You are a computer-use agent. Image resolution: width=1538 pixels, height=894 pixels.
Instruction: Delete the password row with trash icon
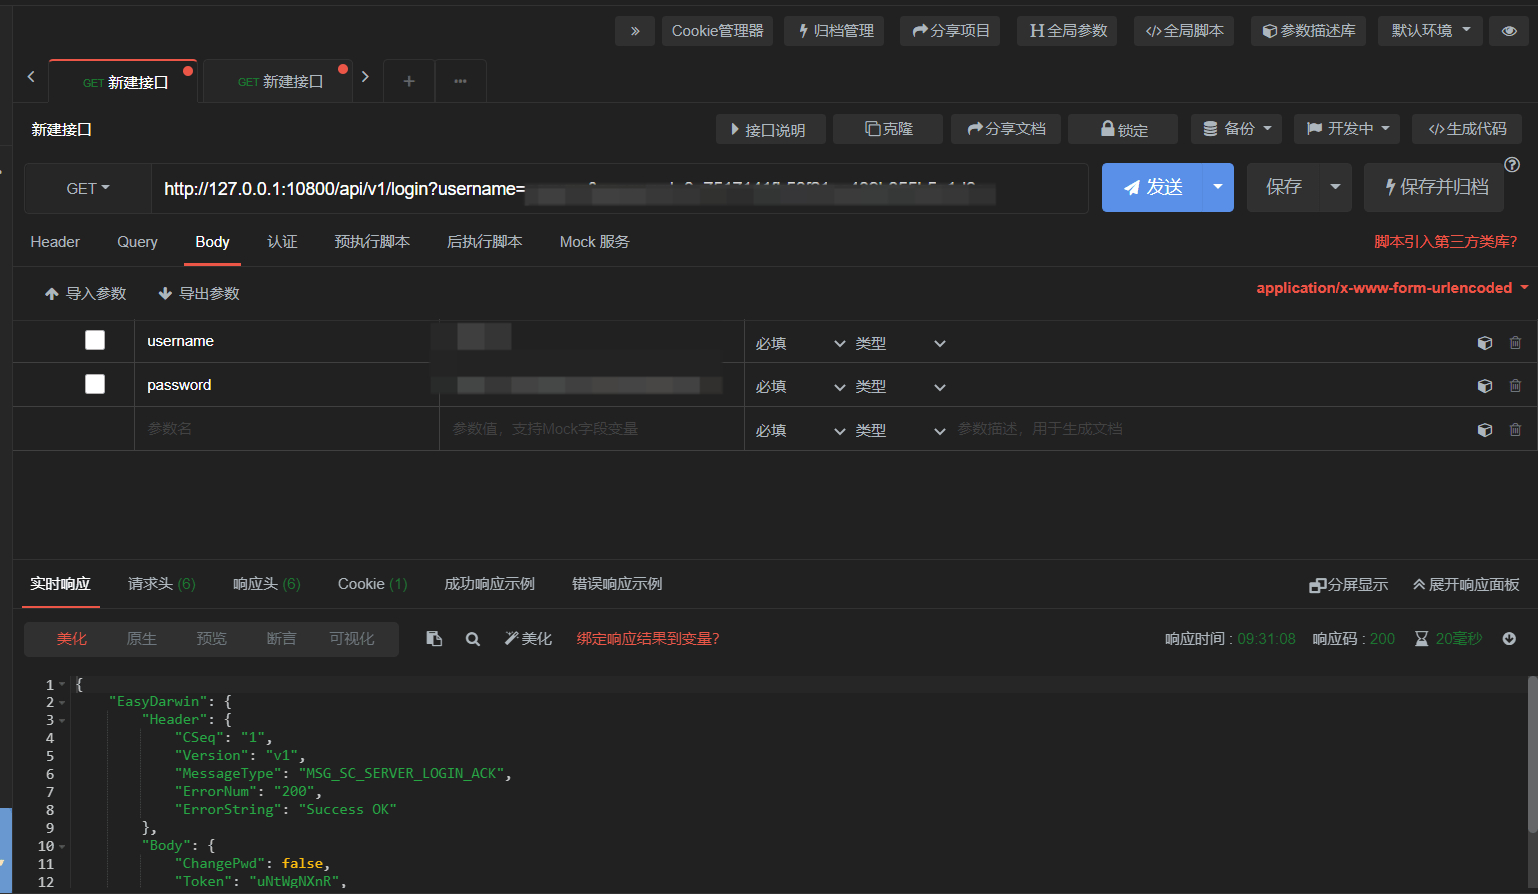[x=1515, y=386]
